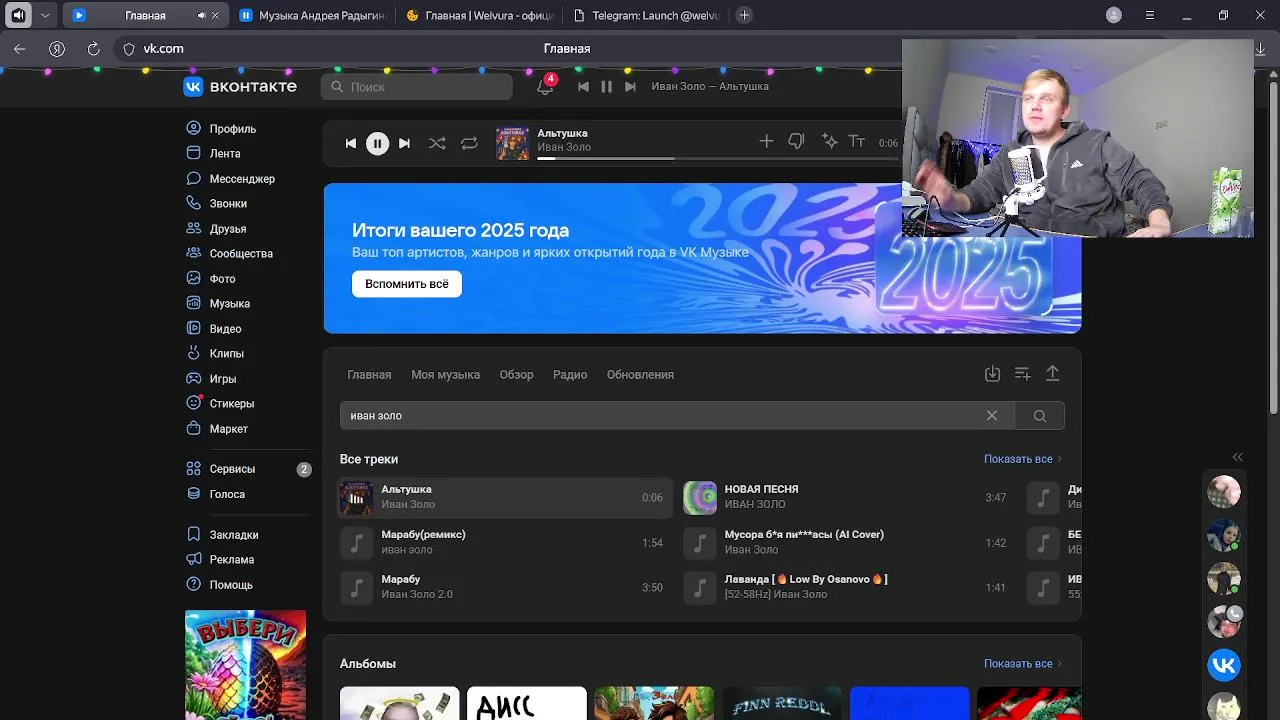Switch to the Радио tab
The height and width of the screenshot is (720, 1280).
pyautogui.click(x=570, y=375)
